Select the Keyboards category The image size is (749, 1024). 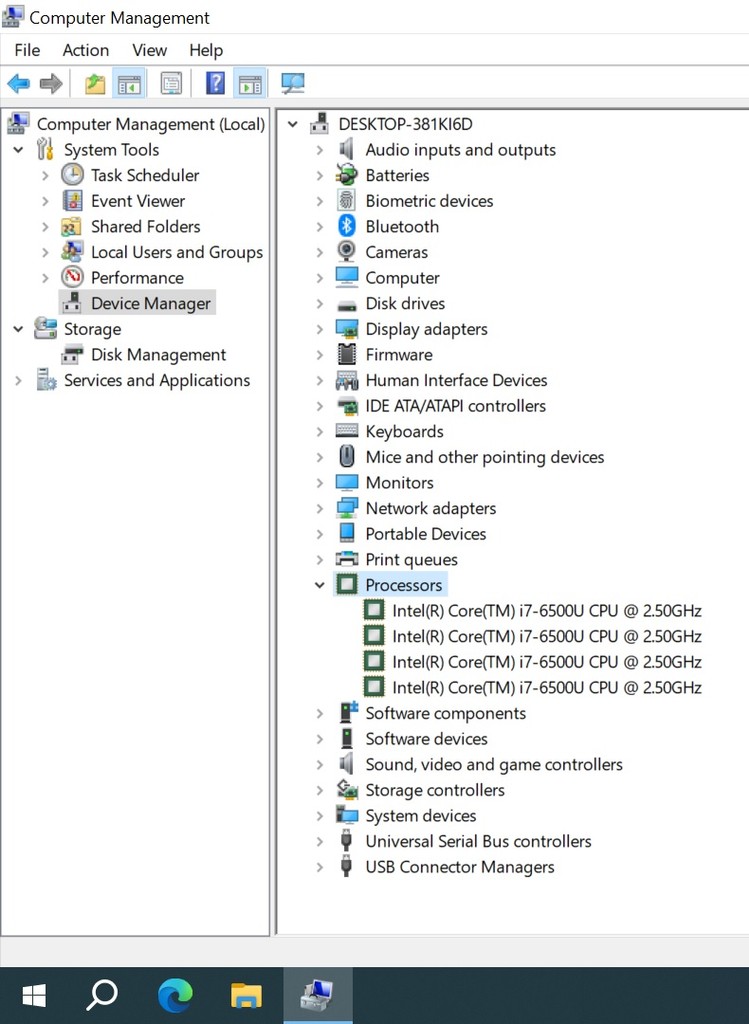(404, 431)
